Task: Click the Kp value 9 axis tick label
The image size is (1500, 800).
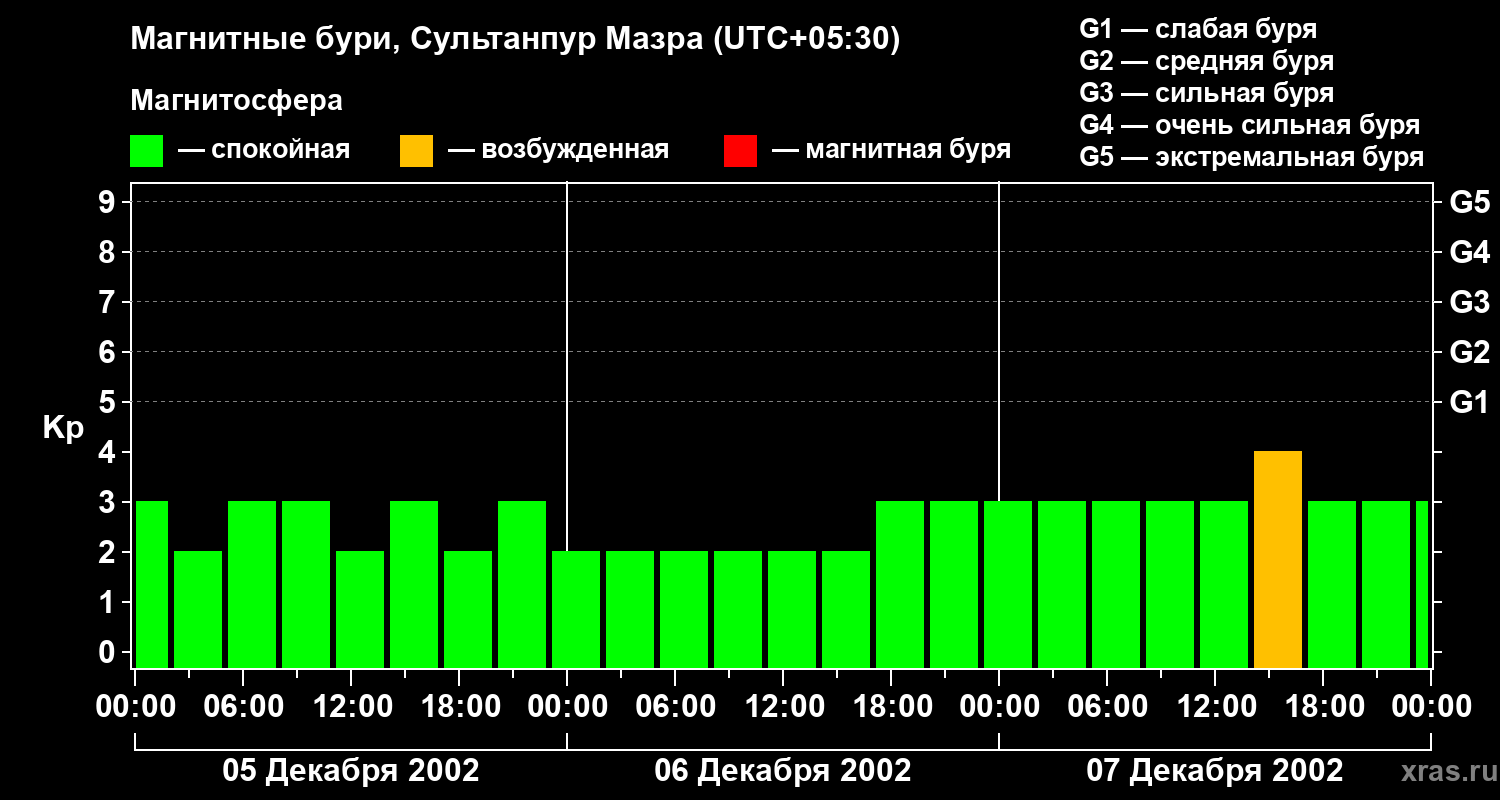Action: [x=109, y=203]
